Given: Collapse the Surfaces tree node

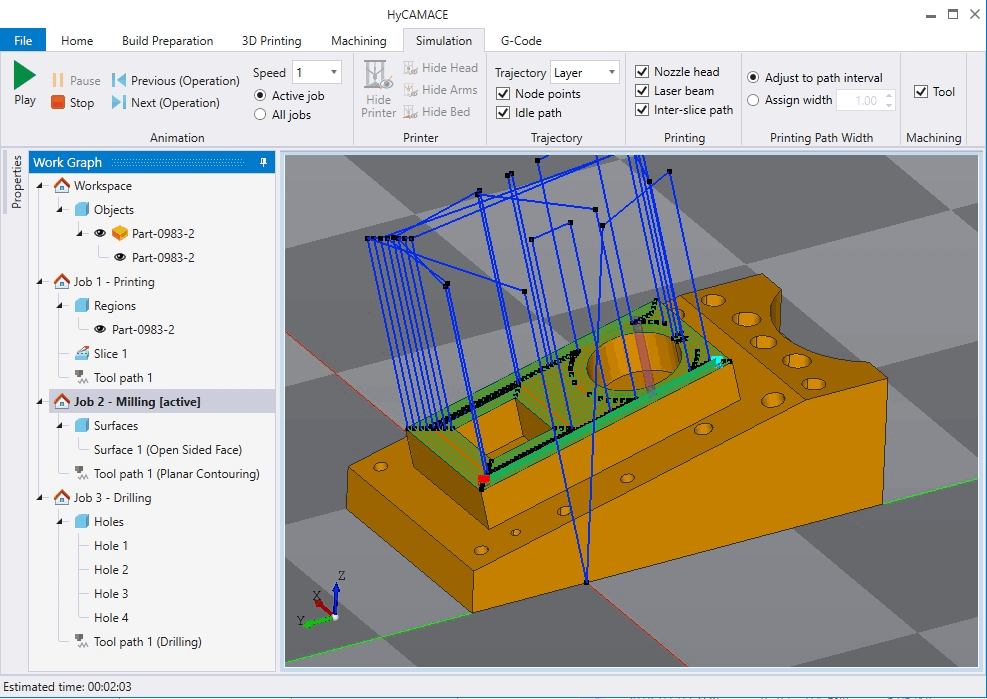Looking at the screenshot, I should point(60,426).
